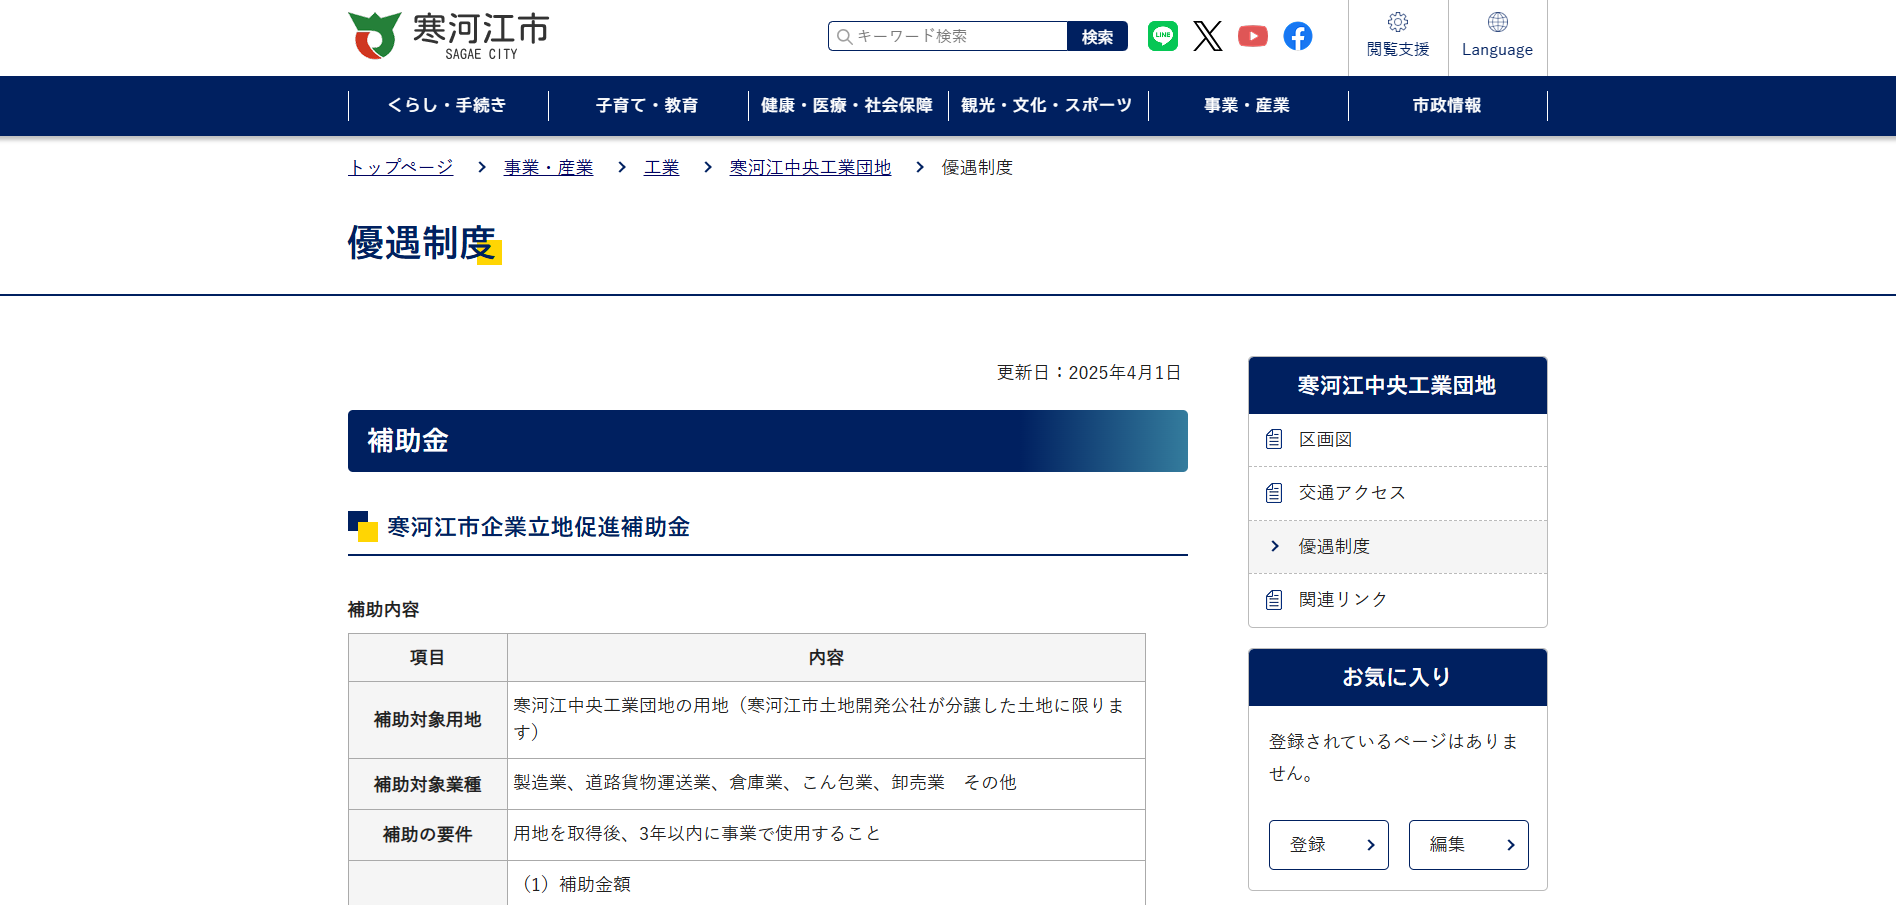Image resolution: width=1896 pixels, height=905 pixels.
Task: Click 用地を取得後、3年以内 table cell
Action: [827, 834]
